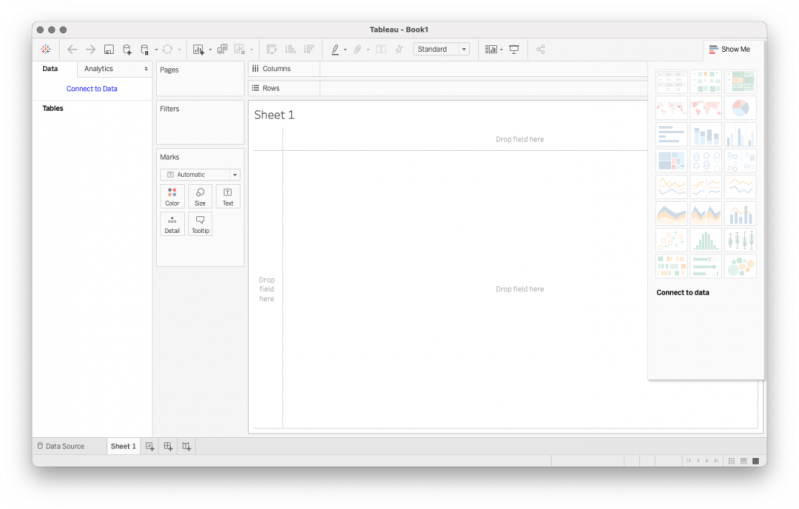Click the New Worksheet tab icon at bottom
The width and height of the screenshot is (799, 509).
pyautogui.click(x=150, y=446)
